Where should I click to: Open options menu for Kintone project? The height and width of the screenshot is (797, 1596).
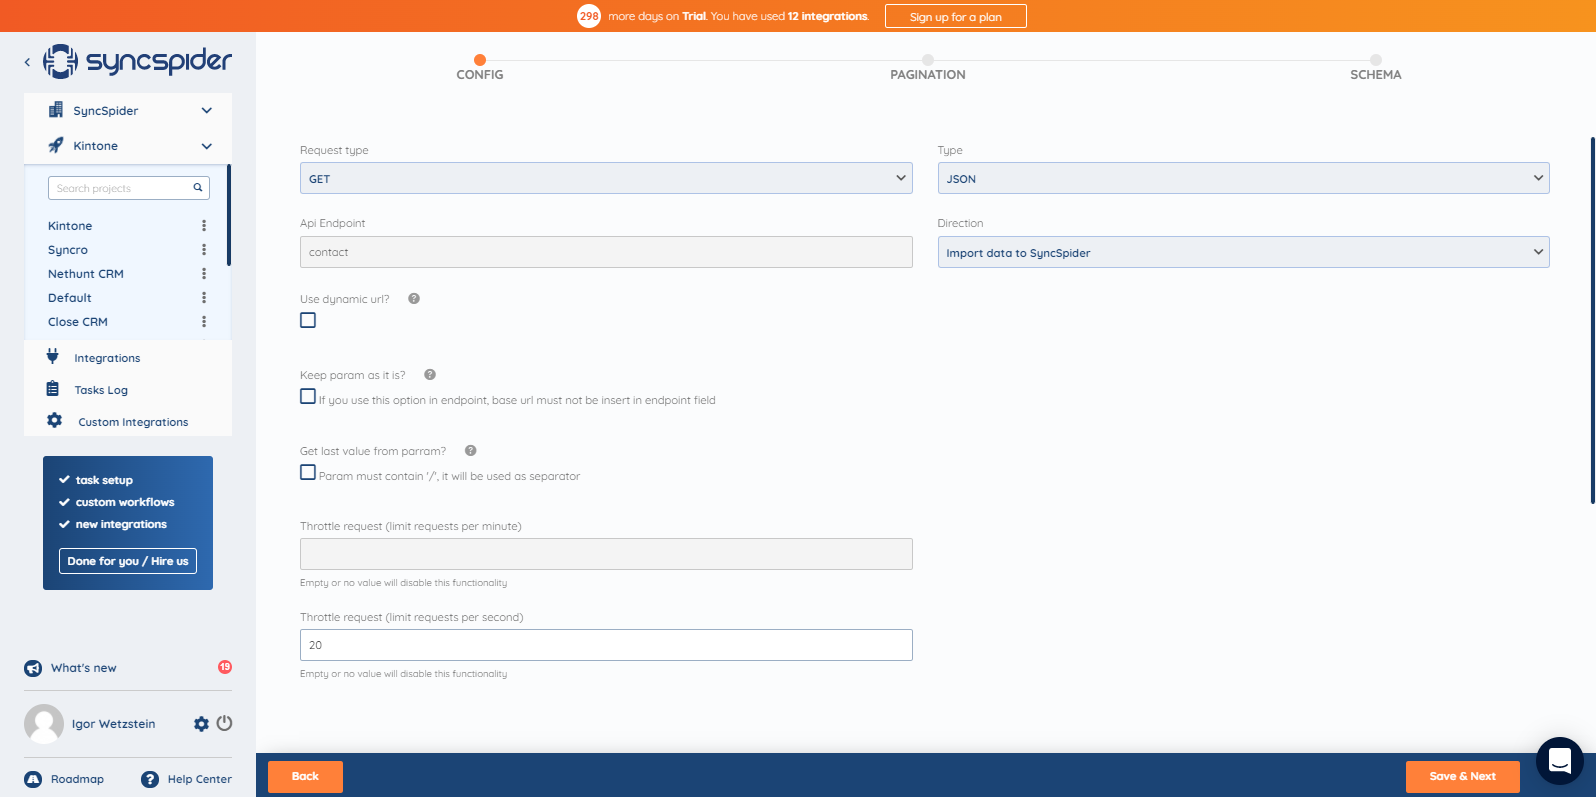(204, 226)
